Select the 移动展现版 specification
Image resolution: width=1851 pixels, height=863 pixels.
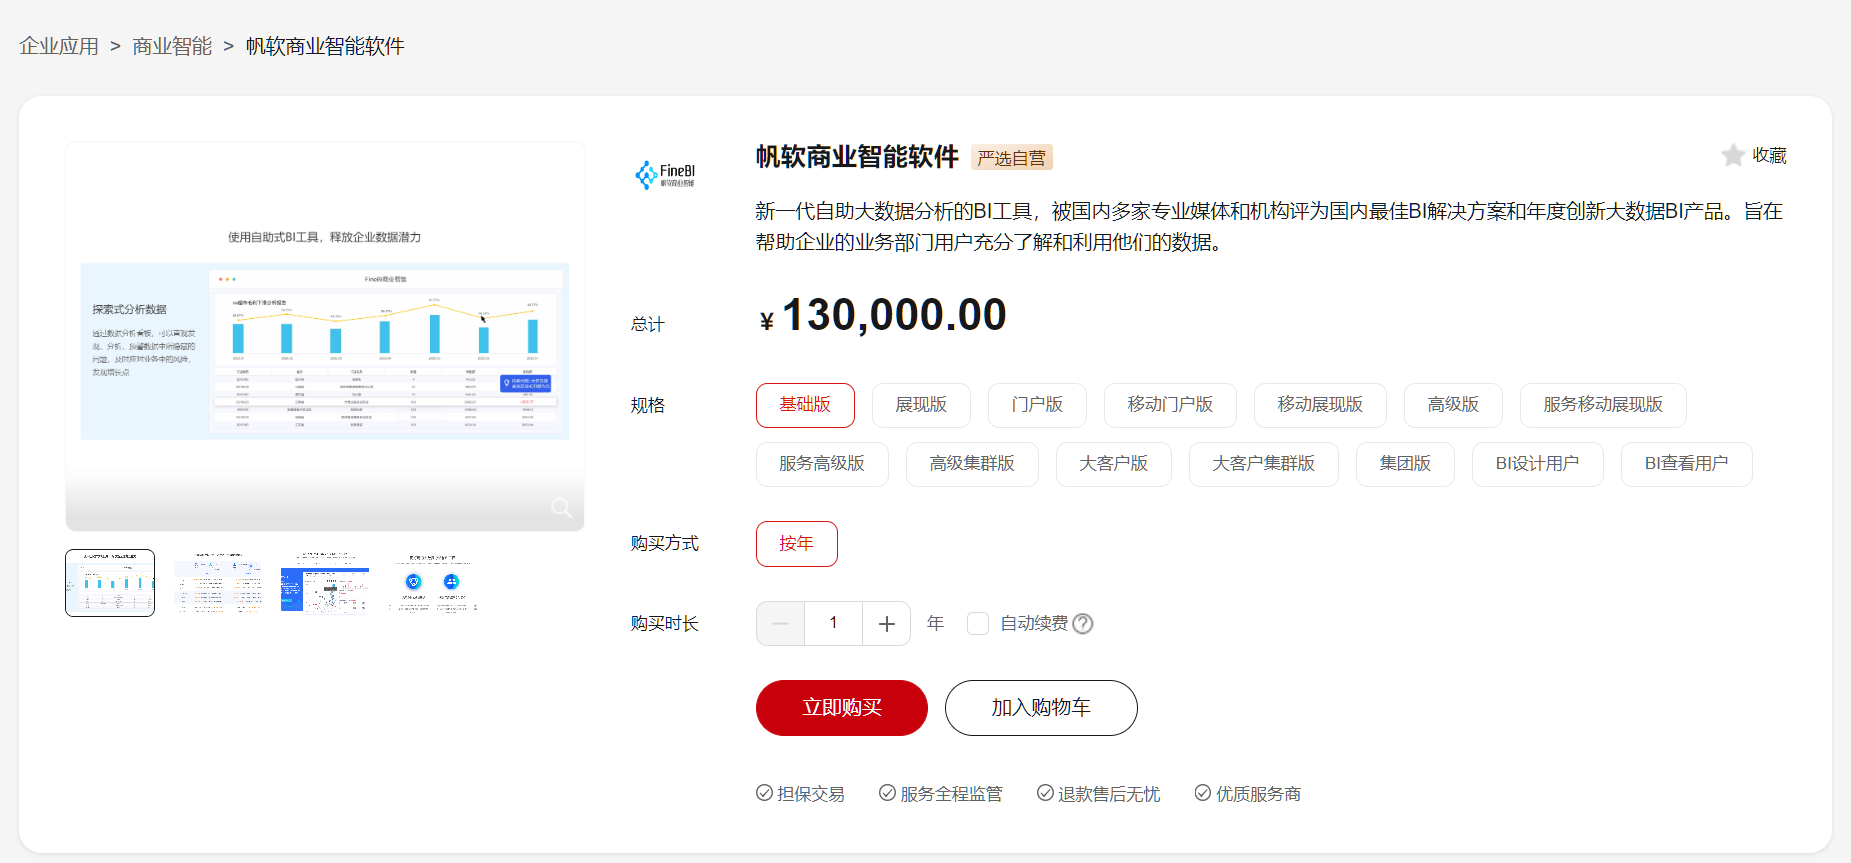click(1320, 405)
